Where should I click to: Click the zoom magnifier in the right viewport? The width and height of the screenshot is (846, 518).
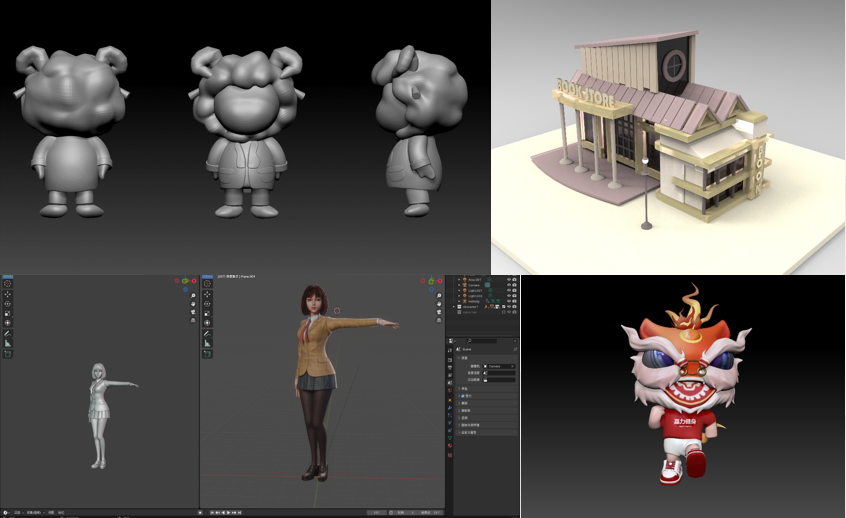click(440, 293)
